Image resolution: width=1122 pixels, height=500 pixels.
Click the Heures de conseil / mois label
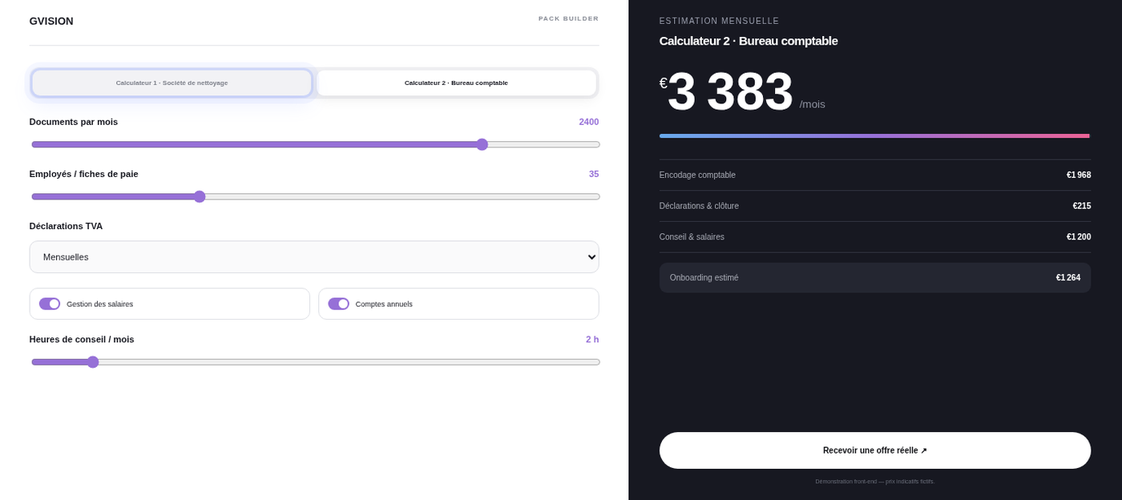pyautogui.click(x=82, y=340)
